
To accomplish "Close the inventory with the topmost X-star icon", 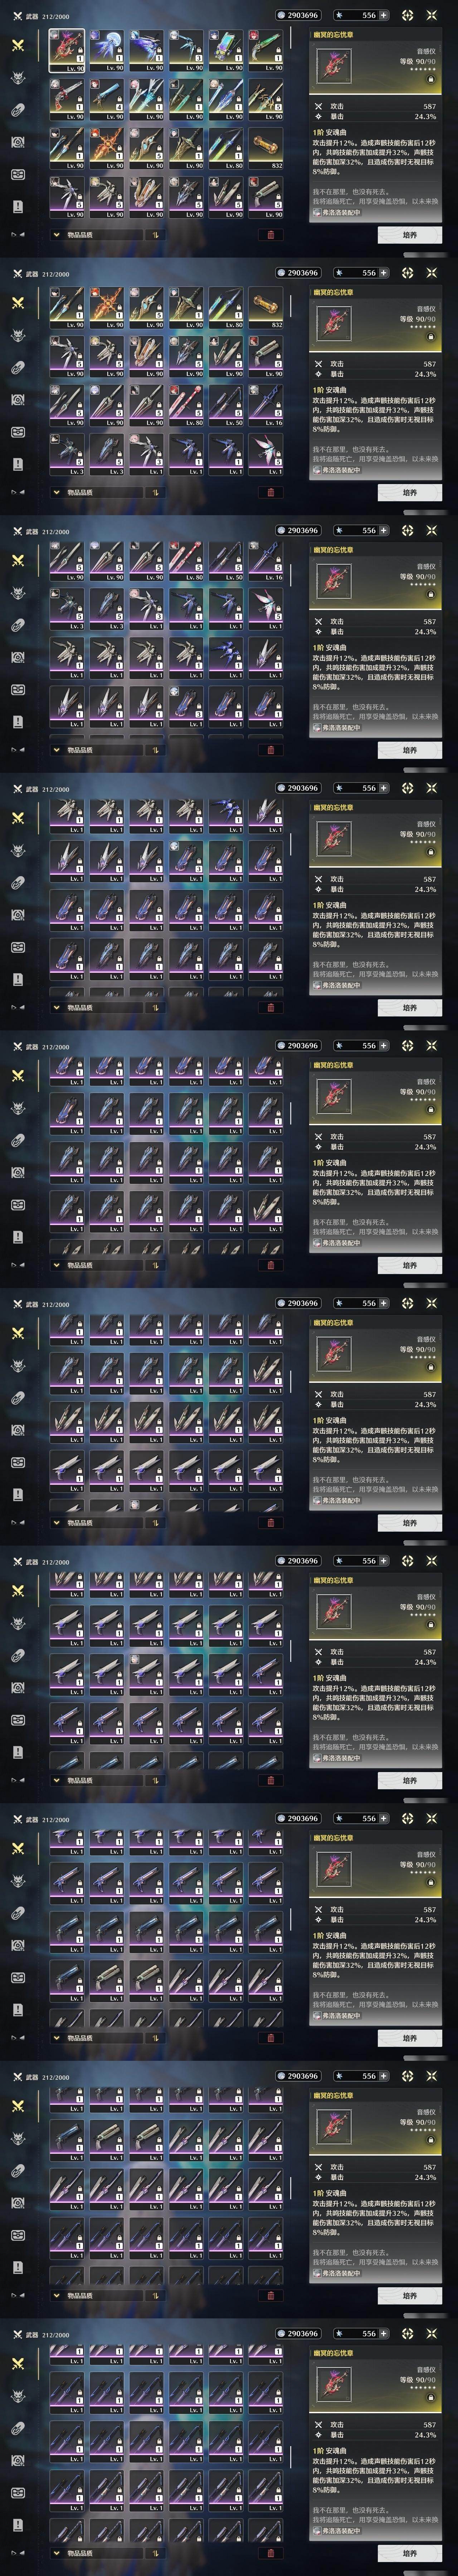I will [432, 15].
